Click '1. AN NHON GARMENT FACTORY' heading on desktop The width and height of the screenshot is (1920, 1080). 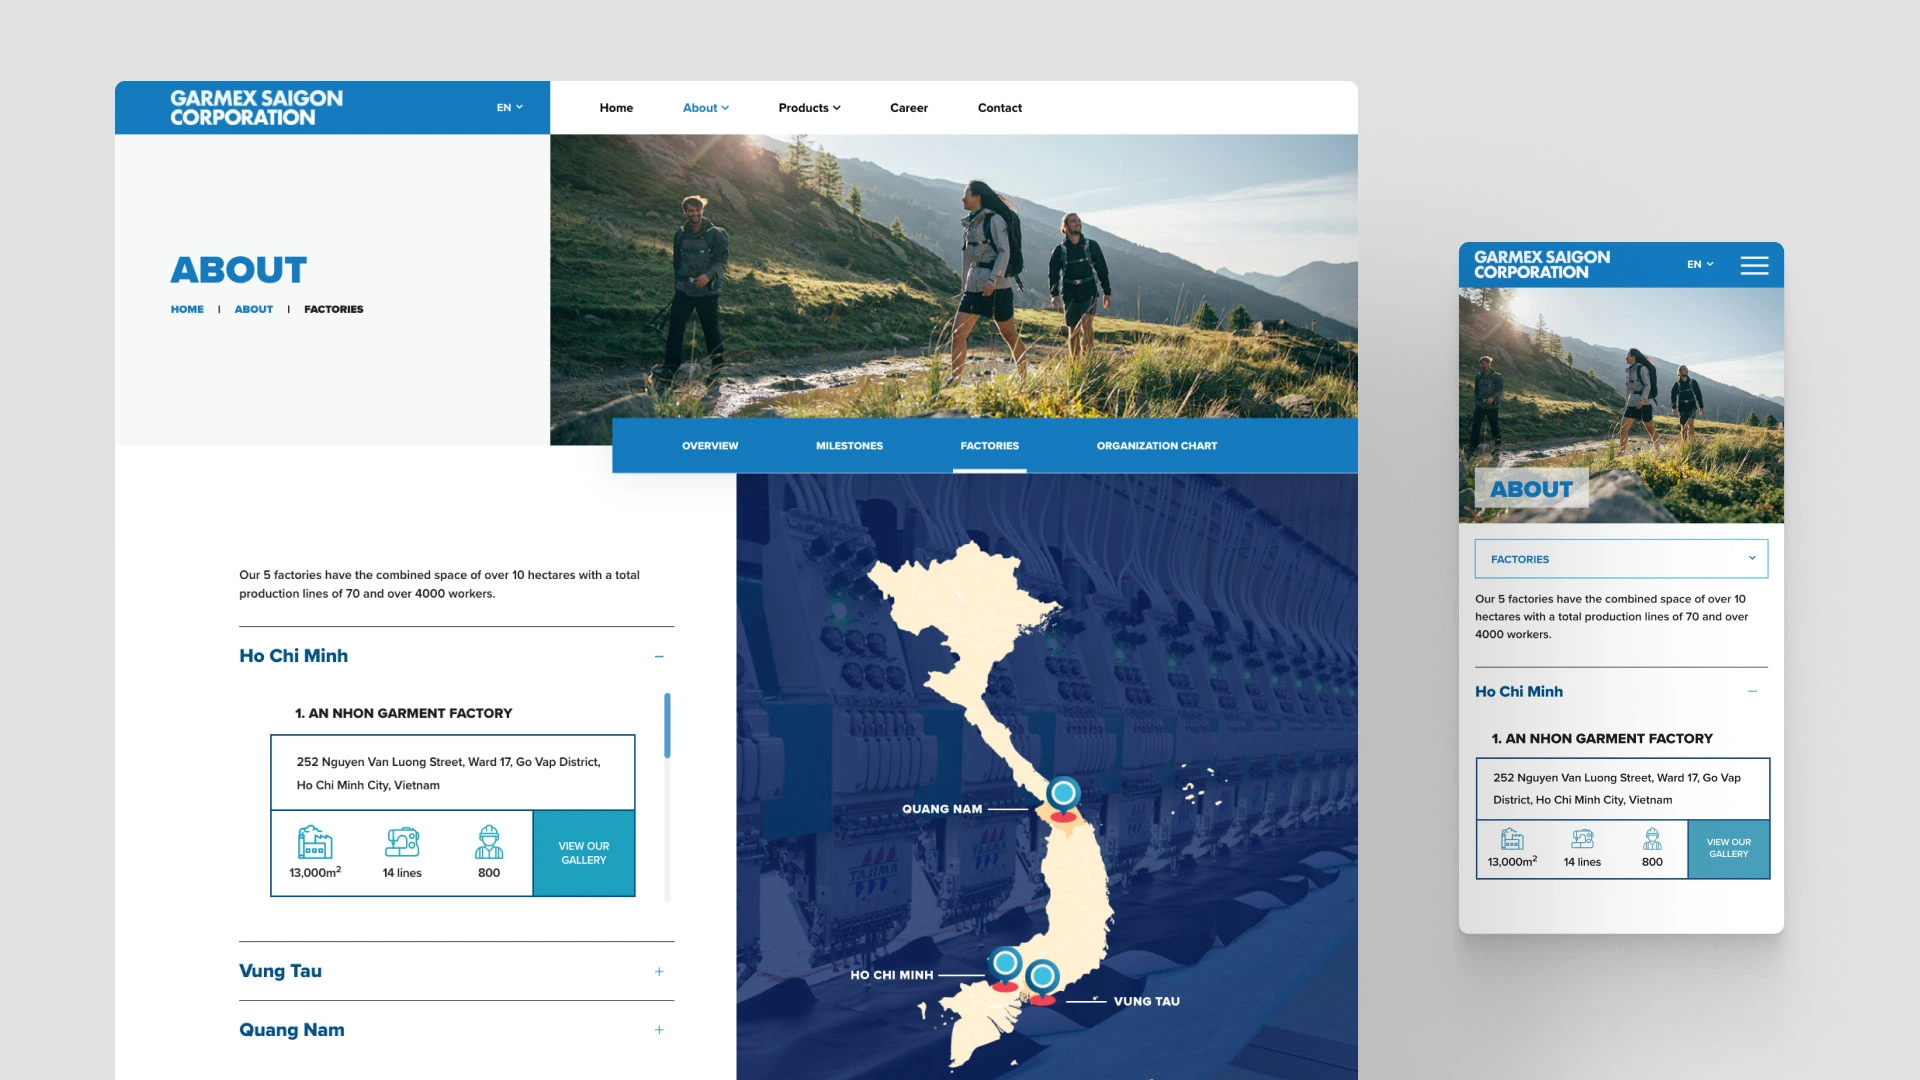pyautogui.click(x=403, y=713)
